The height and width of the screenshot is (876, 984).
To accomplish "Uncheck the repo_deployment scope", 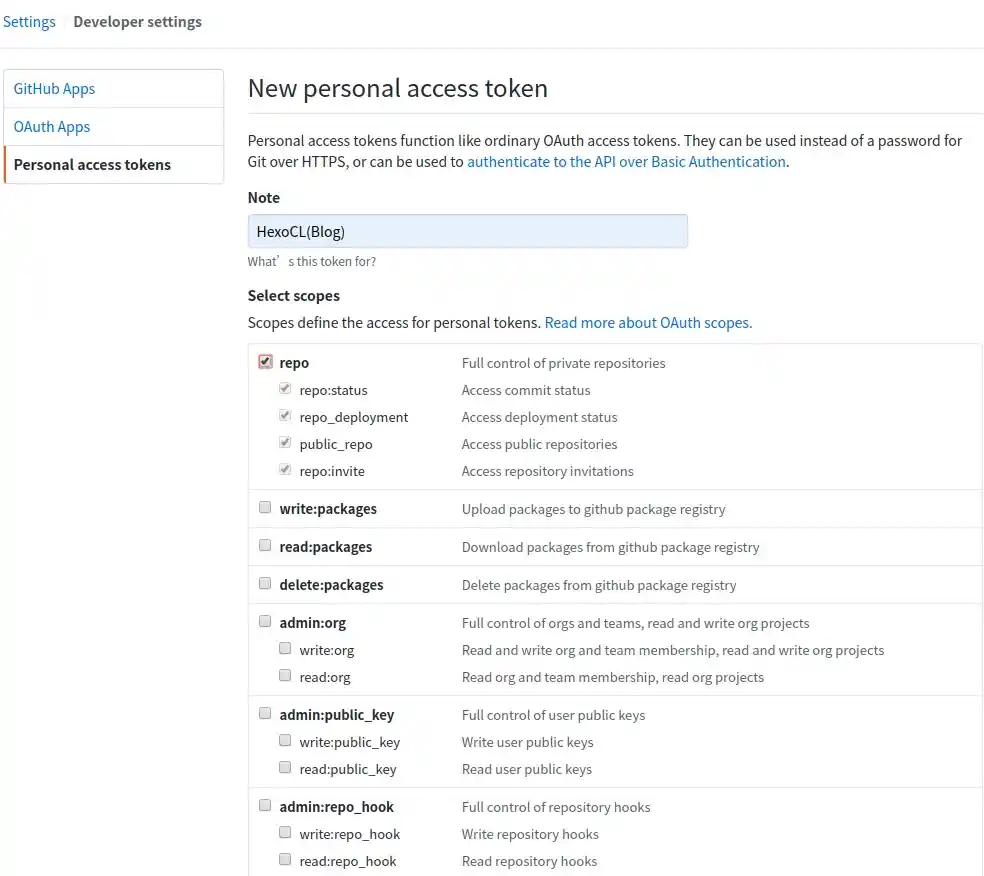I will tap(285, 415).
